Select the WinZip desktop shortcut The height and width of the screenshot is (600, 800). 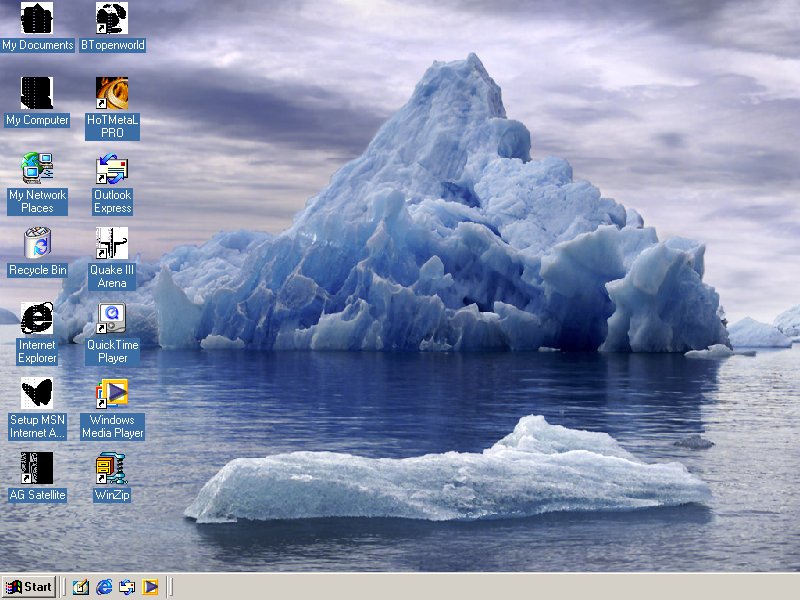coord(112,469)
